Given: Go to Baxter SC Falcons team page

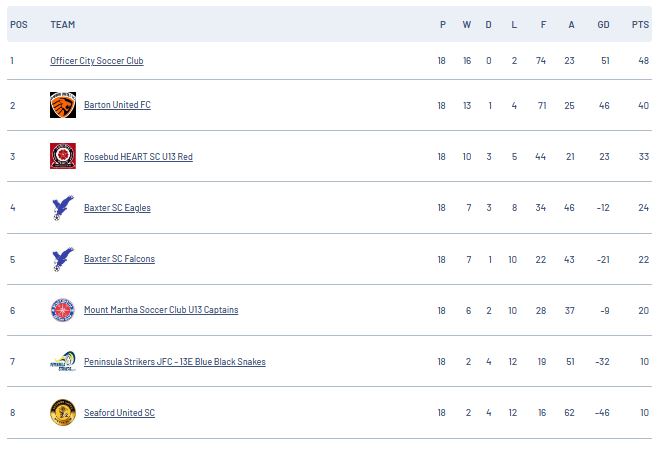Looking at the screenshot, I should pyautogui.click(x=119, y=259).
